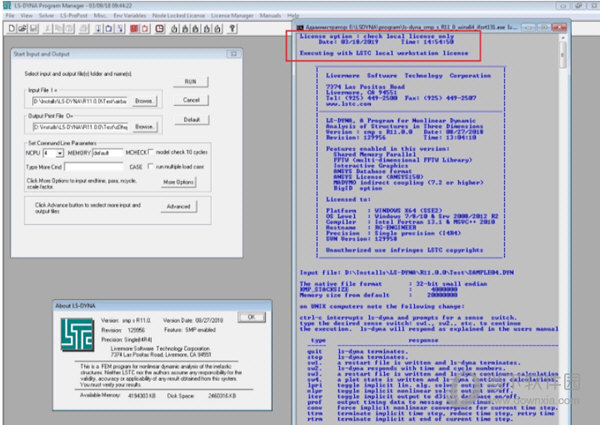
Task: Click the Type More Cmd input field
Action: coord(94,167)
